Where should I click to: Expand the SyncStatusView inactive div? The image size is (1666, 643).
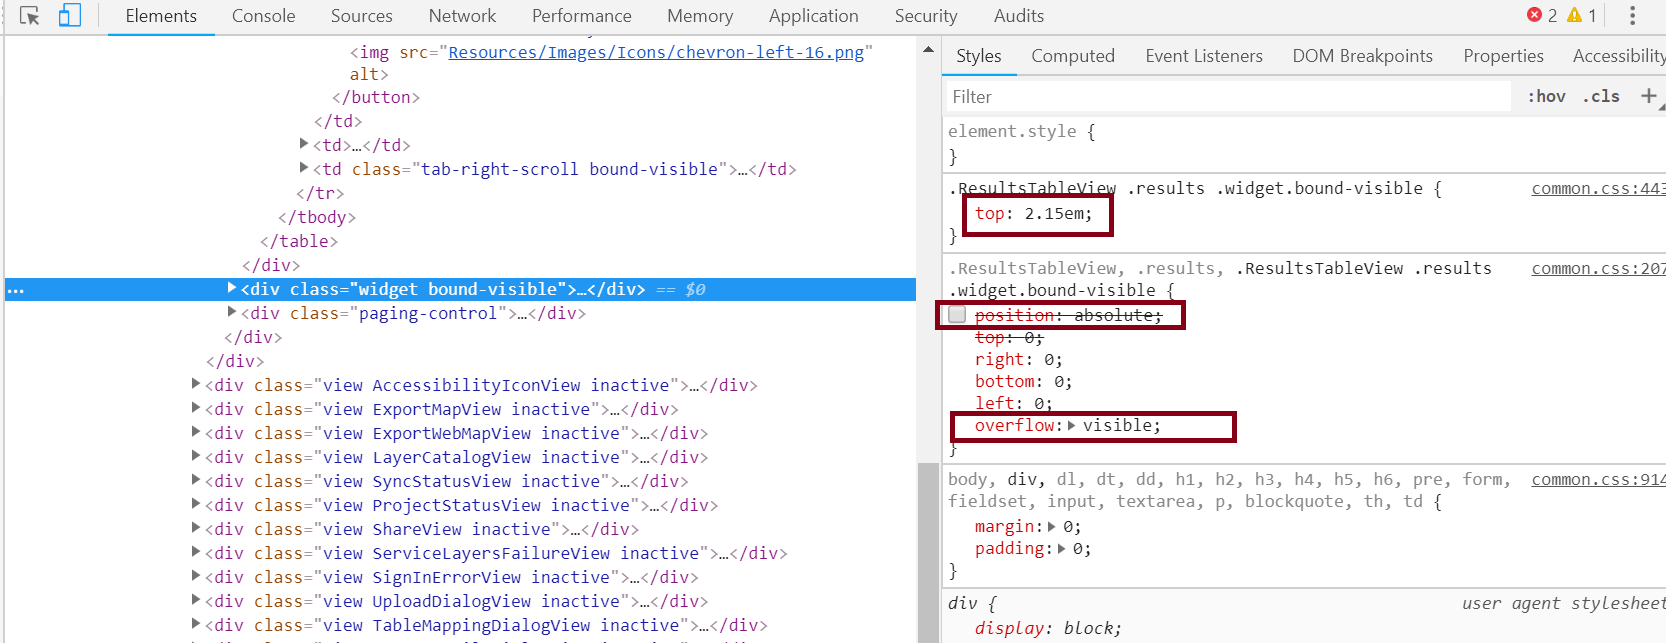click(x=196, y=481)
